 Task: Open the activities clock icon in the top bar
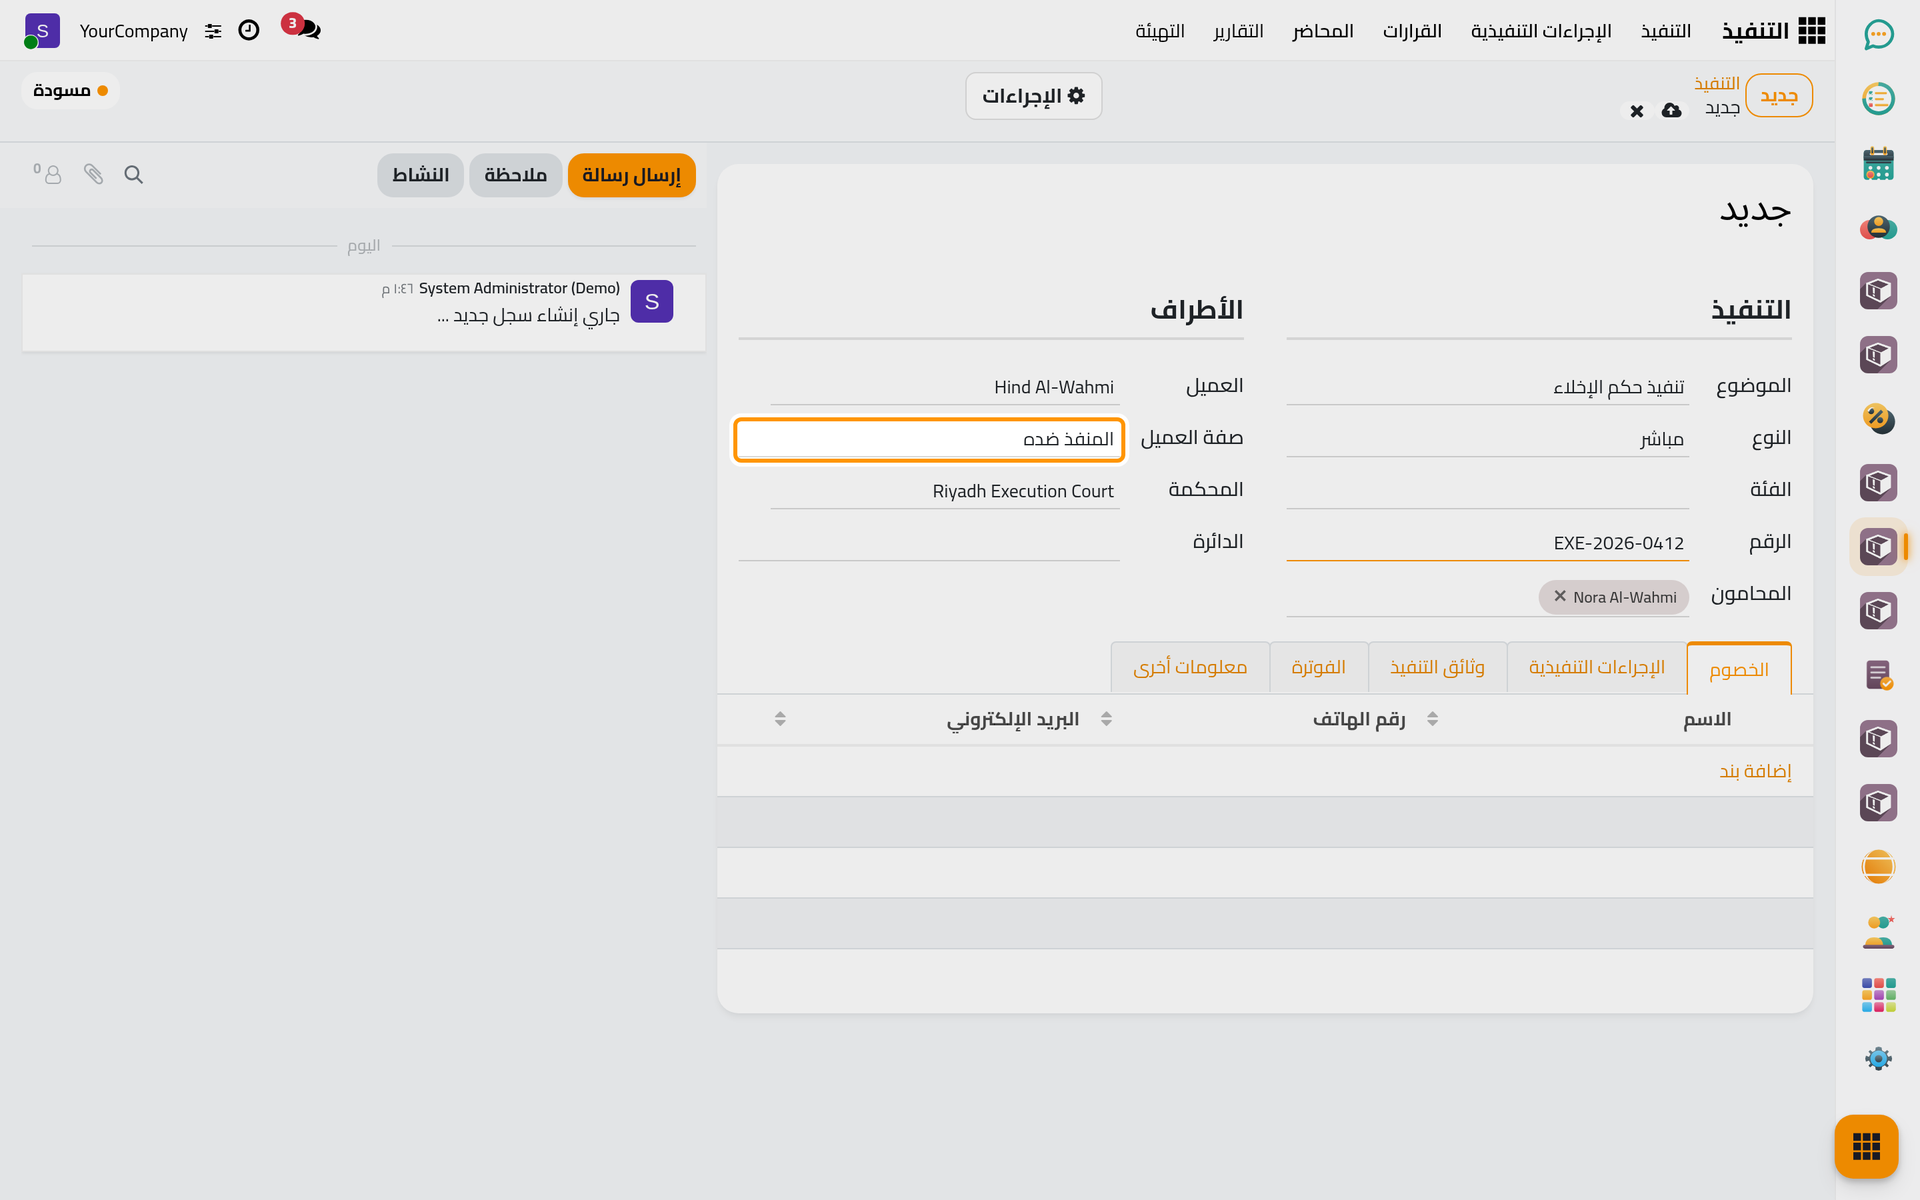[249, 30]
